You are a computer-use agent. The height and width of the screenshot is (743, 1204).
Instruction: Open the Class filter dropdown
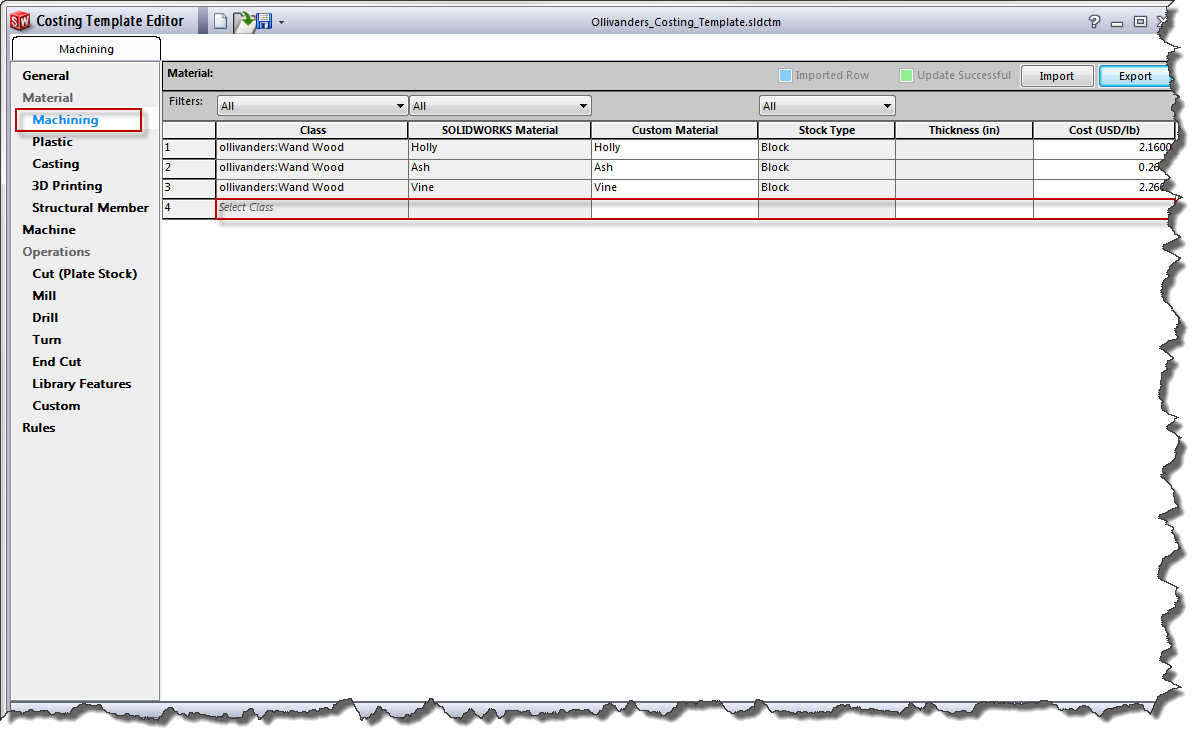[312, 106]
